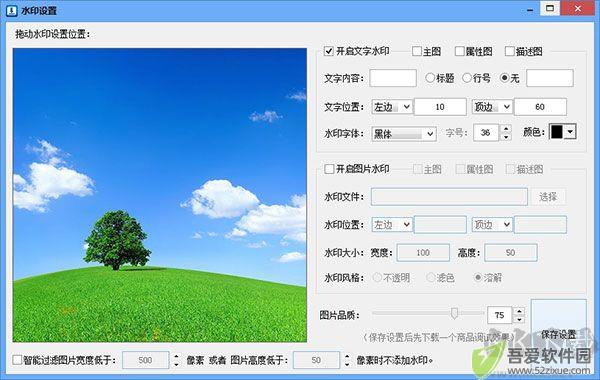Decrease font size with the 字号 down arrow
600x380 pixels.
(506, 137)
